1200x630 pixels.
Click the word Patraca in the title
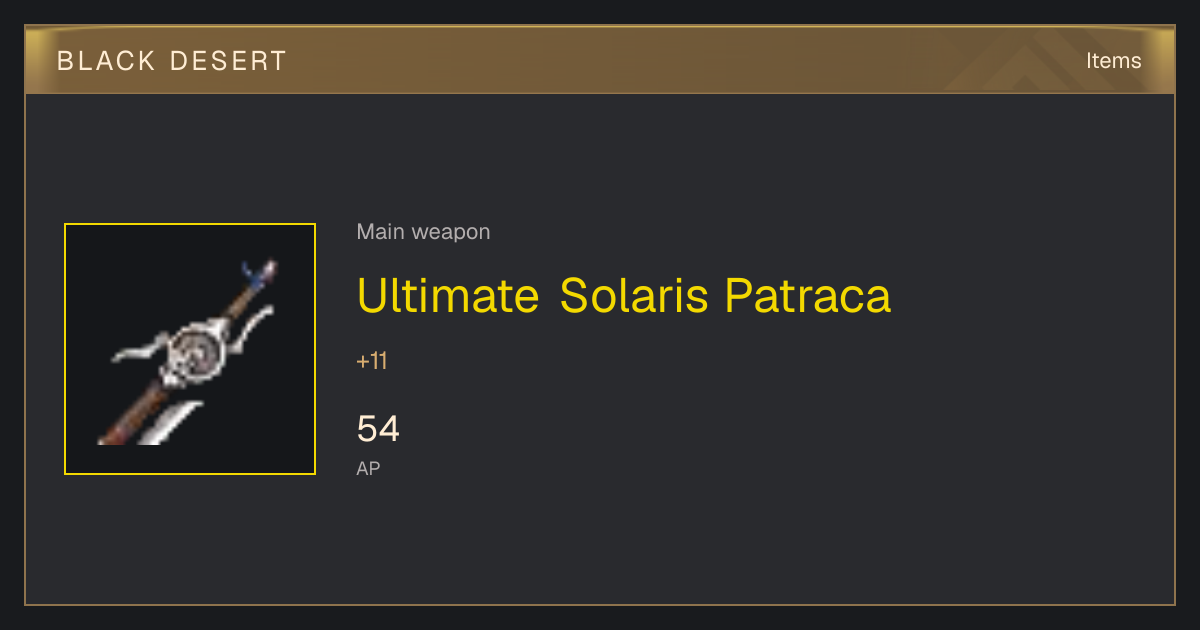point(808,296)
